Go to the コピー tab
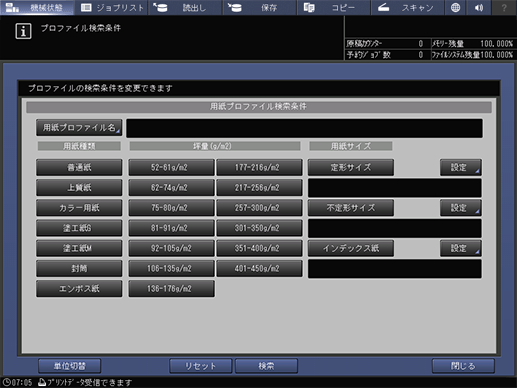517x388 pixels. click(x=333, y=7)
